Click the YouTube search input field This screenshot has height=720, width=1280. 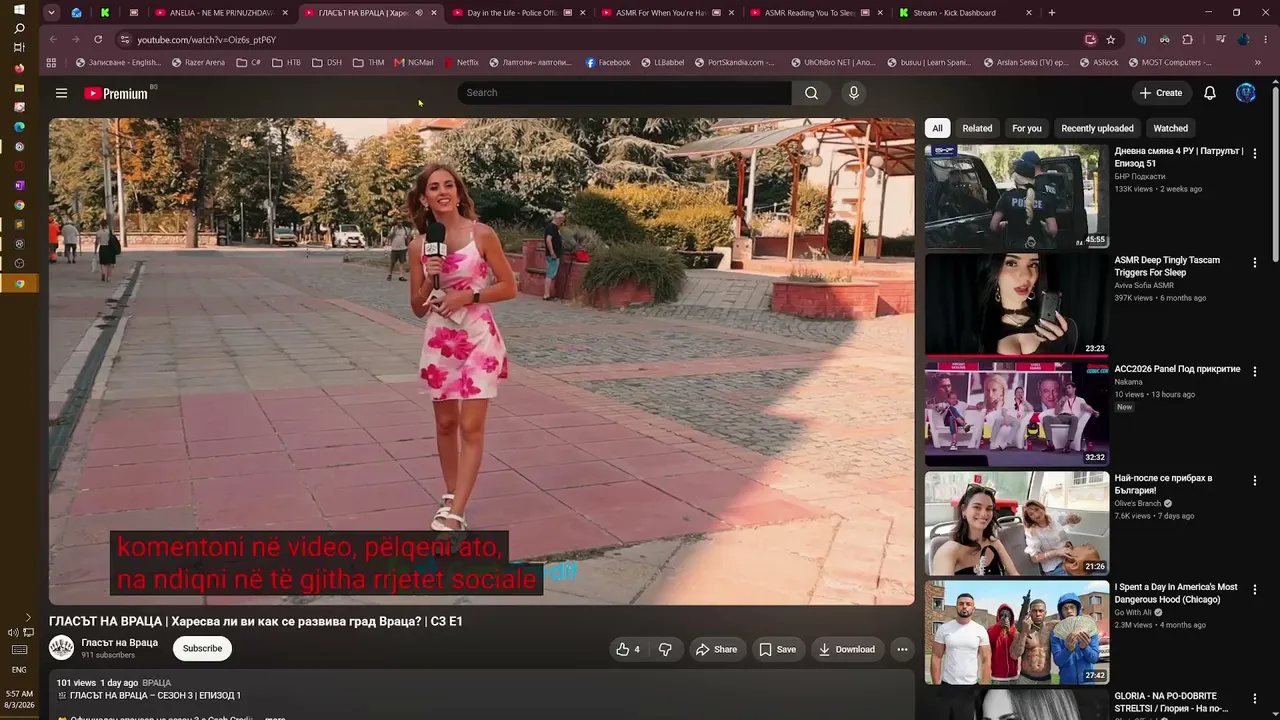[x=624, y=93]
